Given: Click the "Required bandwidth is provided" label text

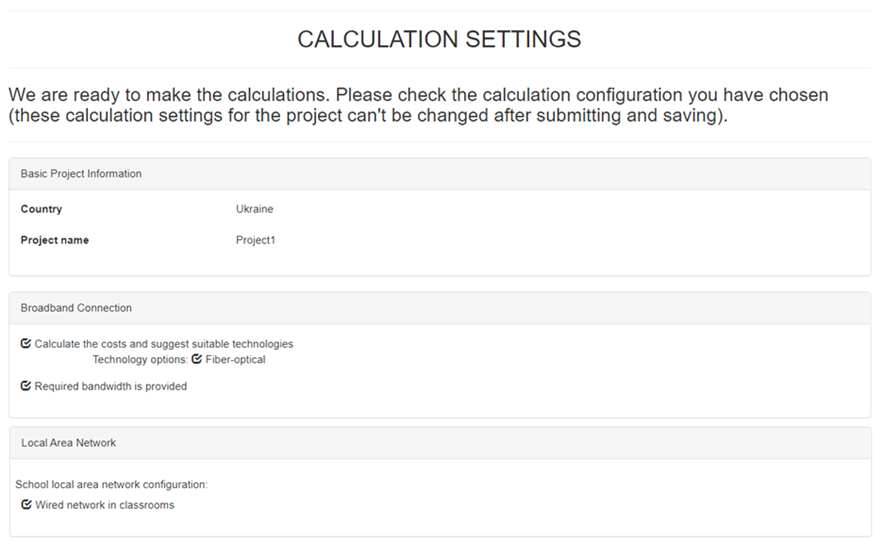Looking at the screenshot, I should point(110,386).
